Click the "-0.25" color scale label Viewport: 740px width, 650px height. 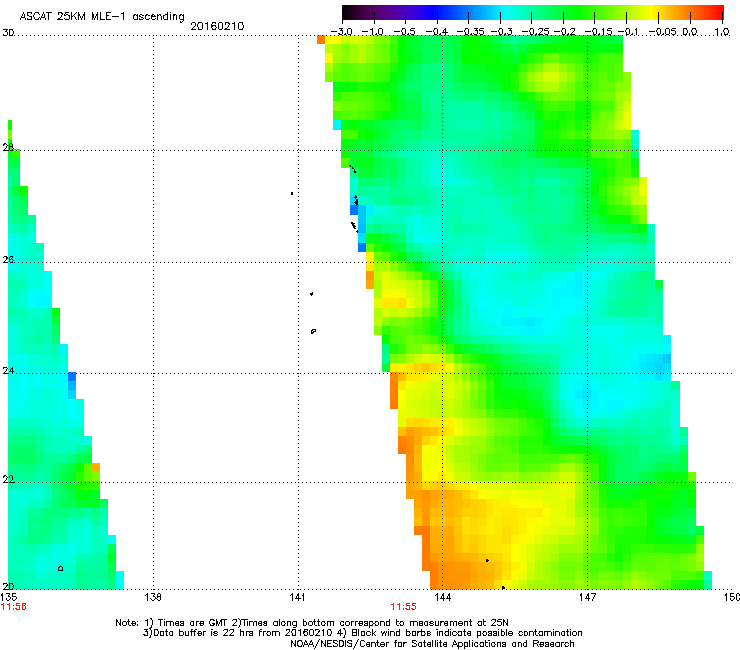coord(536,32)
